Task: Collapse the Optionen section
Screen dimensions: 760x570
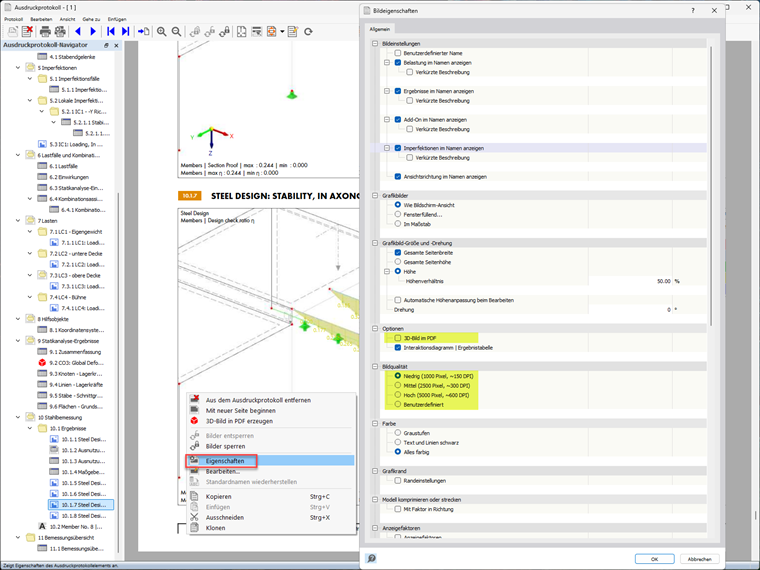Action: [375, 329]
